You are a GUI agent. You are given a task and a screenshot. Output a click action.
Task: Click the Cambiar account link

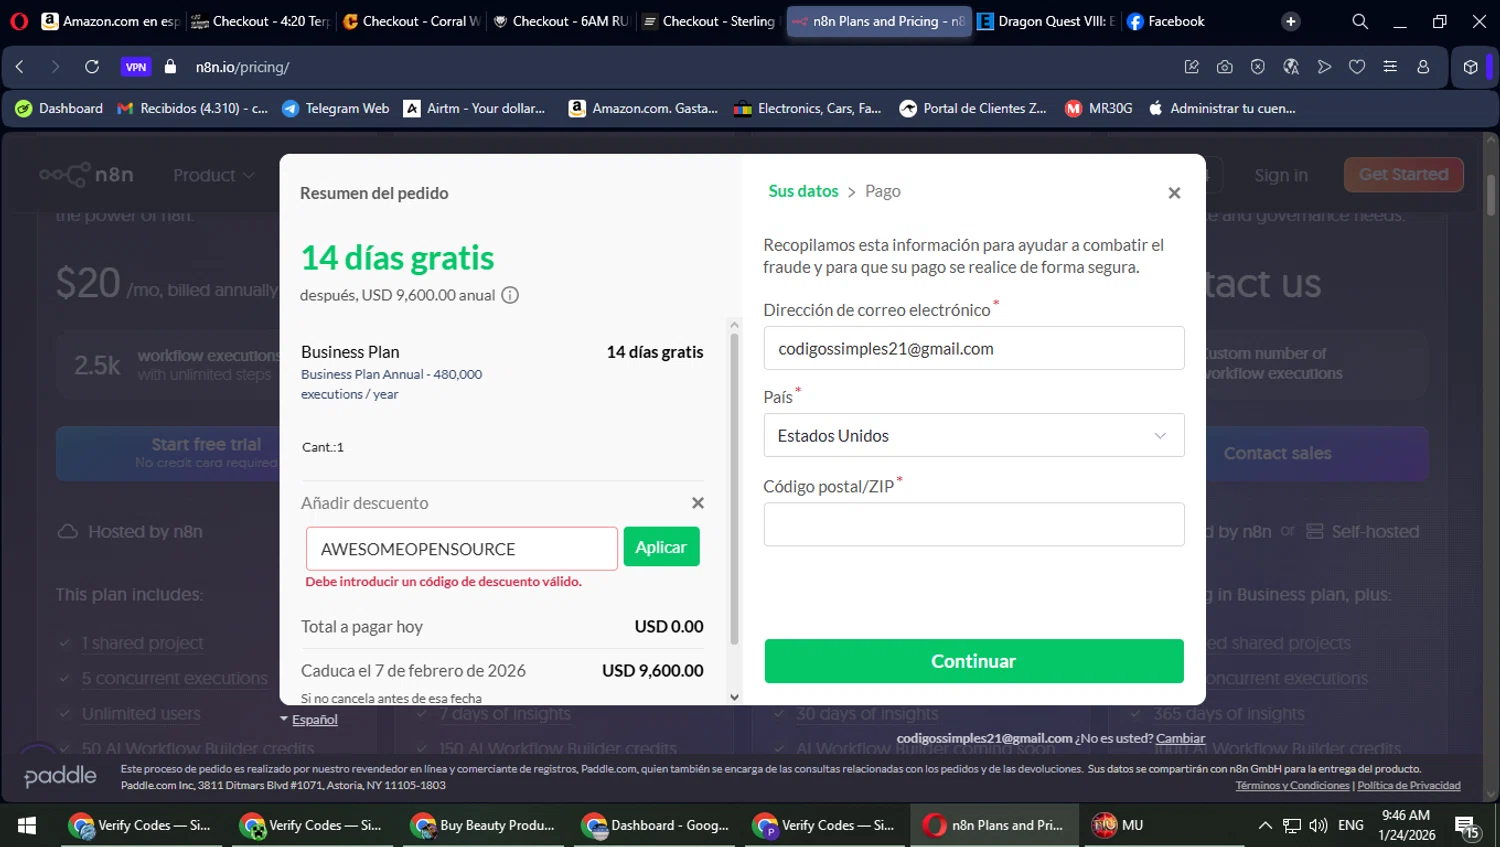click(1180, 738)
